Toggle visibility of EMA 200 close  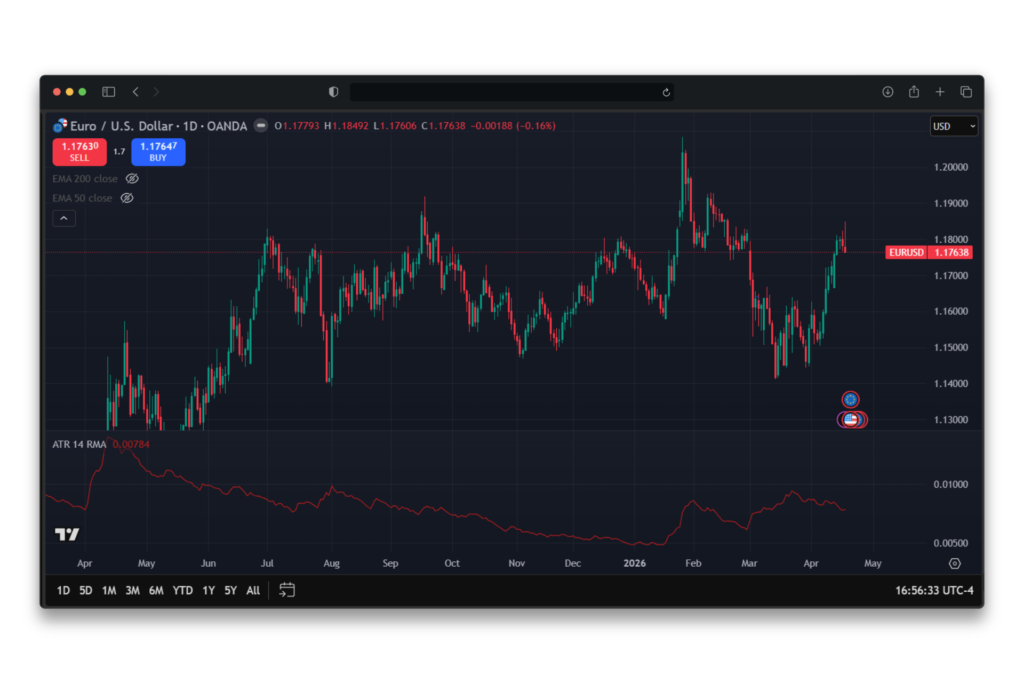[131, 178]
